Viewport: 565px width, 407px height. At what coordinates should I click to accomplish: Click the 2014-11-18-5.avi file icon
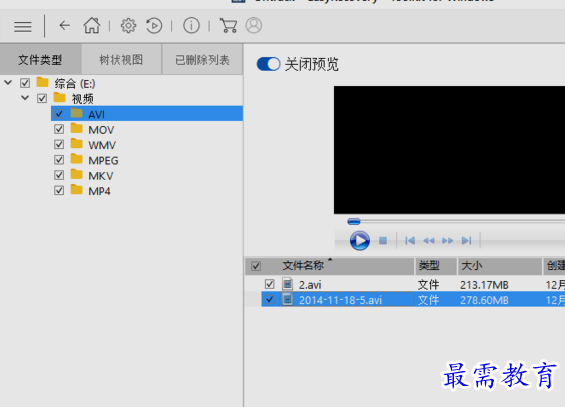pyautogui.click(x=287, y=299)
